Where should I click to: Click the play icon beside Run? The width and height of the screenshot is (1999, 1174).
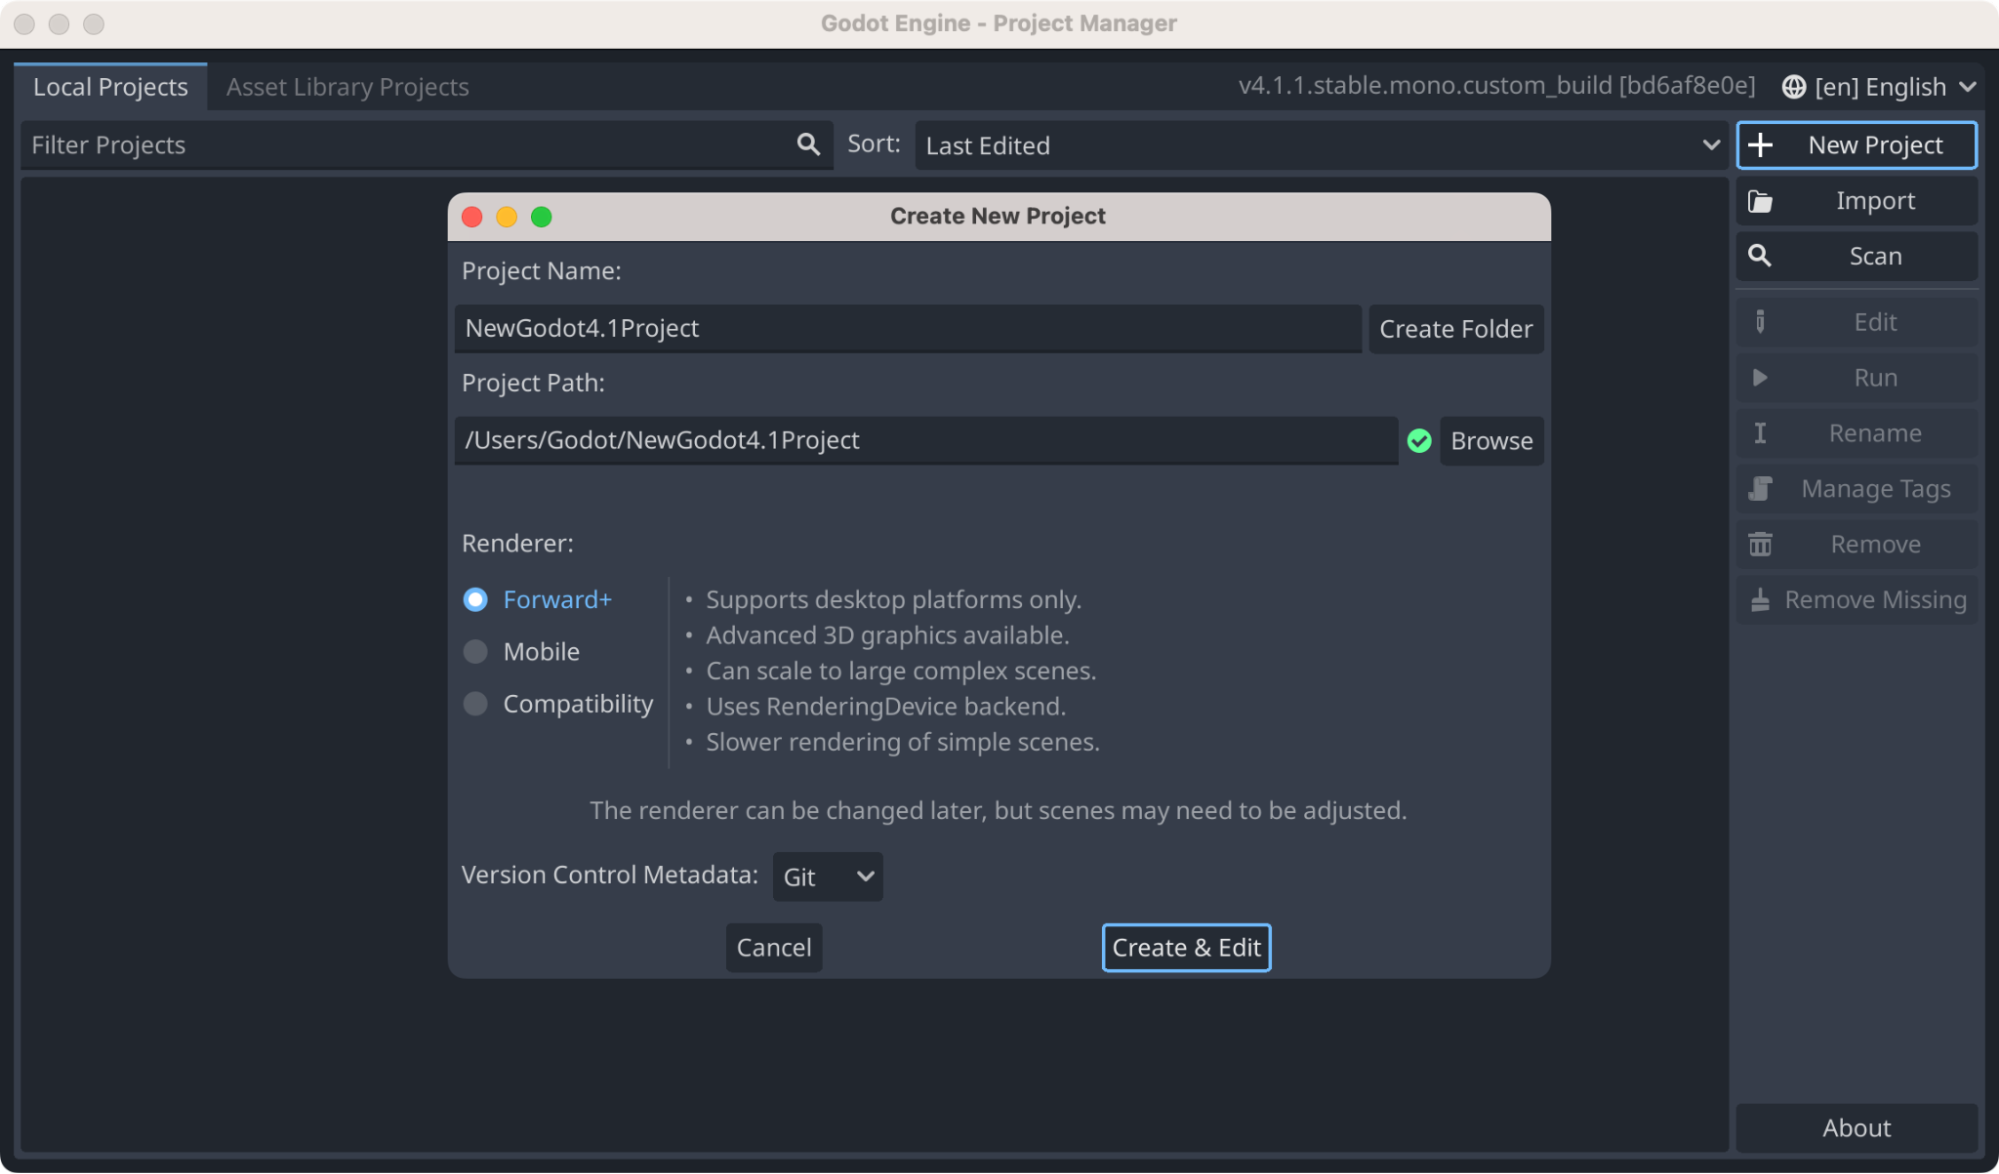click(1760, 378)
